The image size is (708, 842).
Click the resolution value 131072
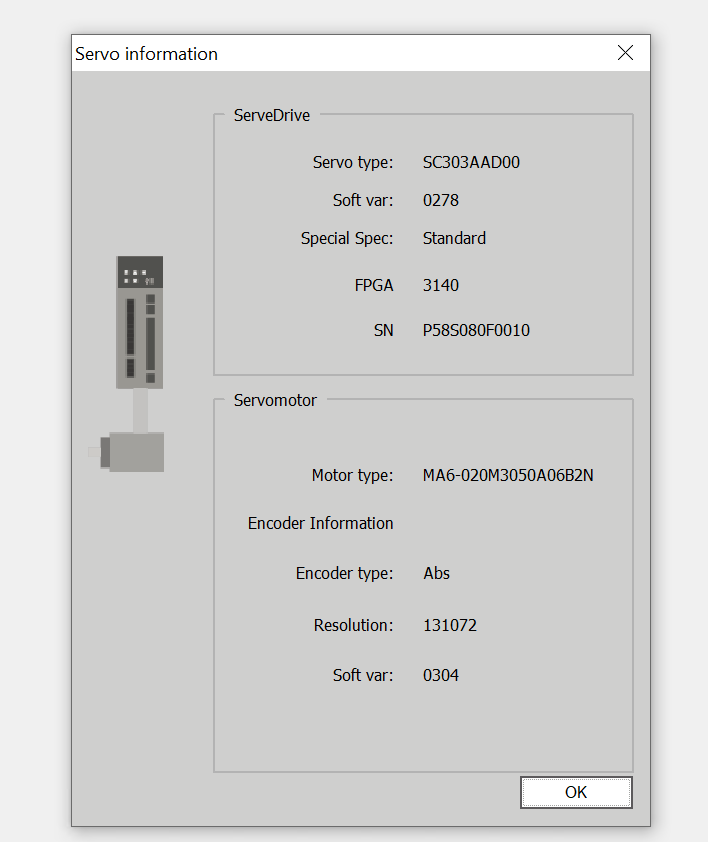pyautogui.click(x=450, y=625)
